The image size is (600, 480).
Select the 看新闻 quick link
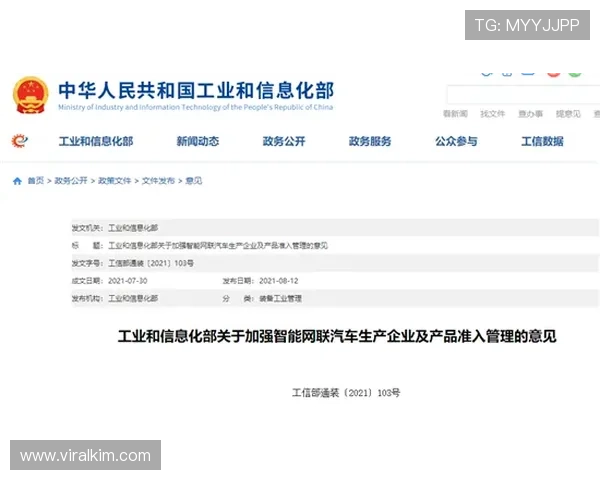[455, 114]
